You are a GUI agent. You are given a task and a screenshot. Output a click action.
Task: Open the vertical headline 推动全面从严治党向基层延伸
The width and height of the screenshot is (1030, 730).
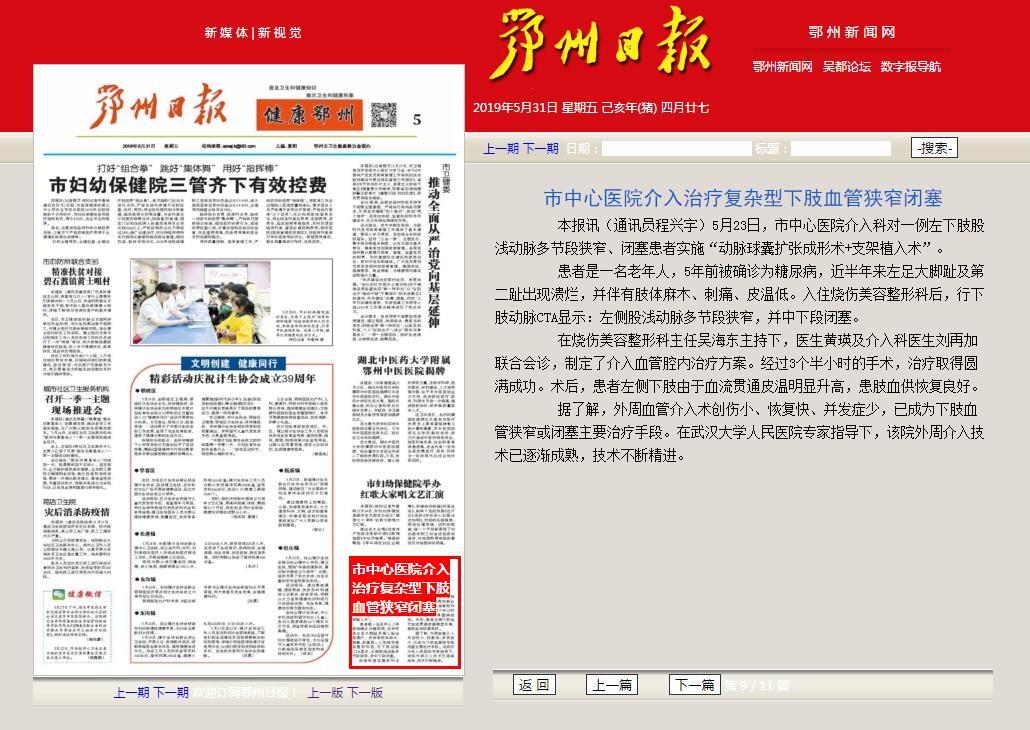434,252
